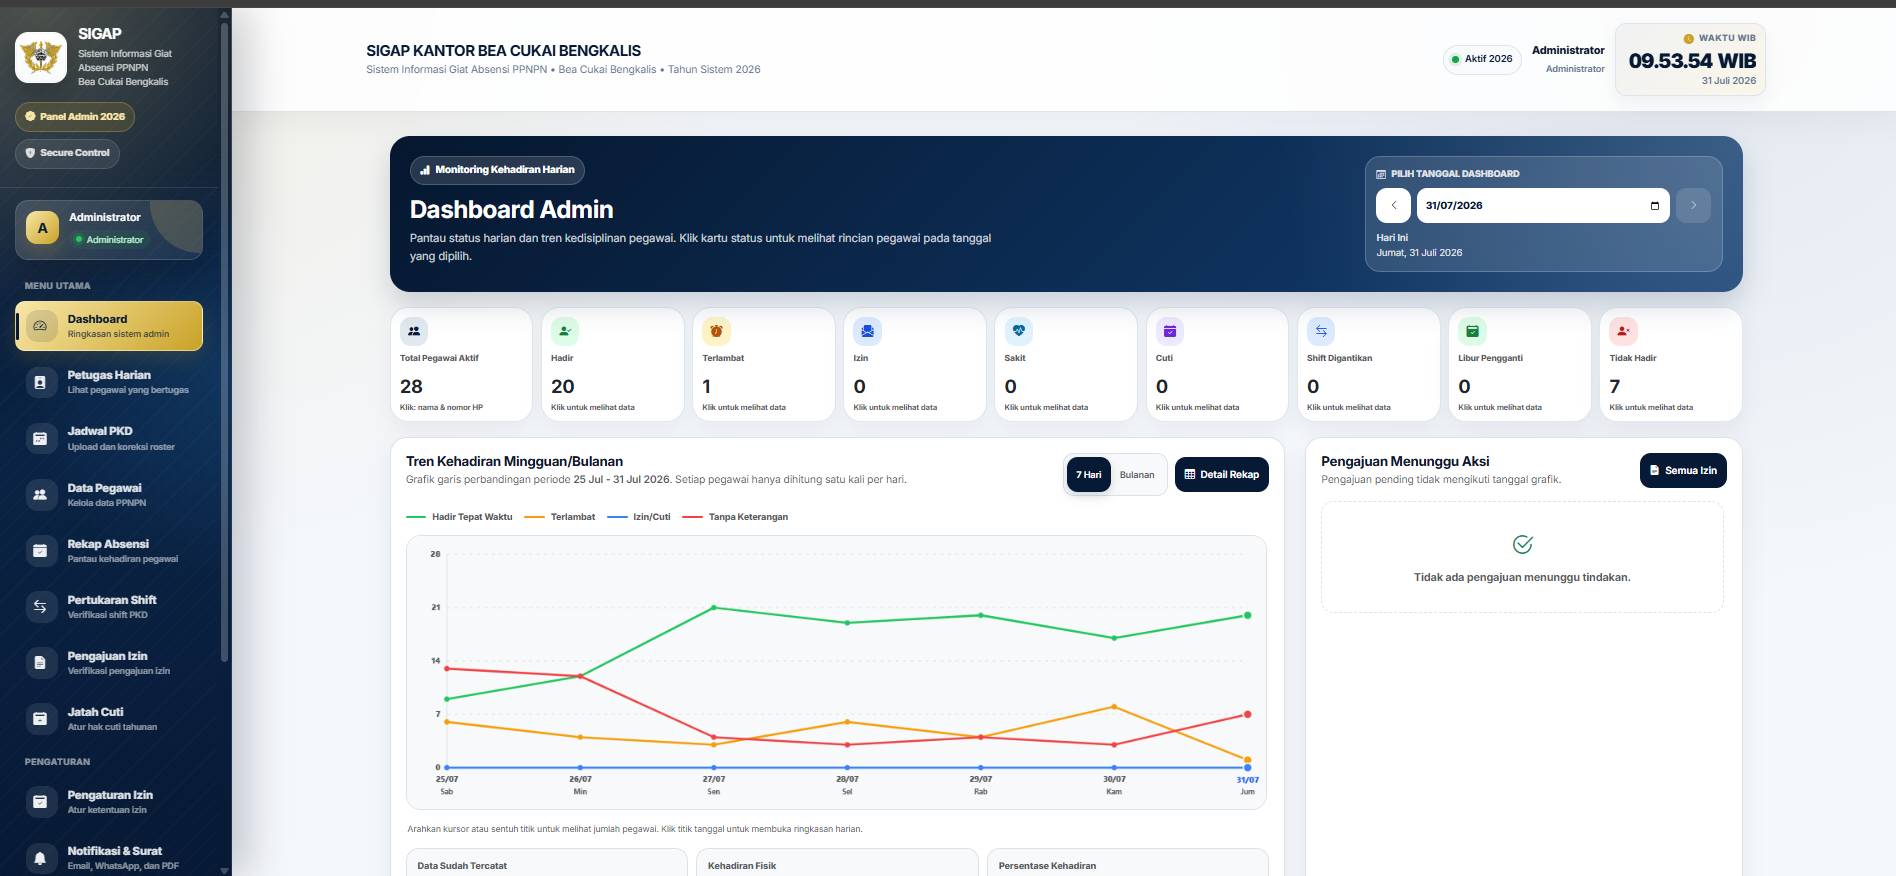Click the Secure Control badge
The height and width of the screenshot is (876, 1896).
pyautogui.click(x=68, y=153)
